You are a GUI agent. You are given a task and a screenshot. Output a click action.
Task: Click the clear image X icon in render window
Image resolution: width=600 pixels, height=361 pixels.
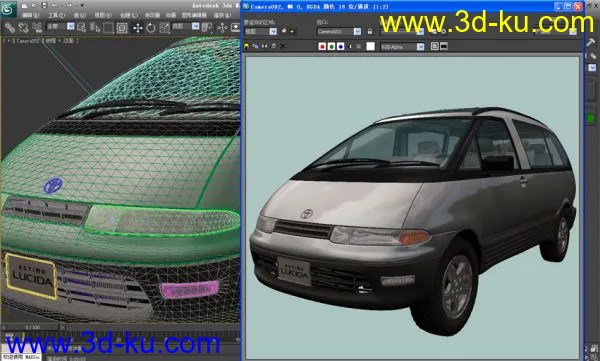pos(282,46)
